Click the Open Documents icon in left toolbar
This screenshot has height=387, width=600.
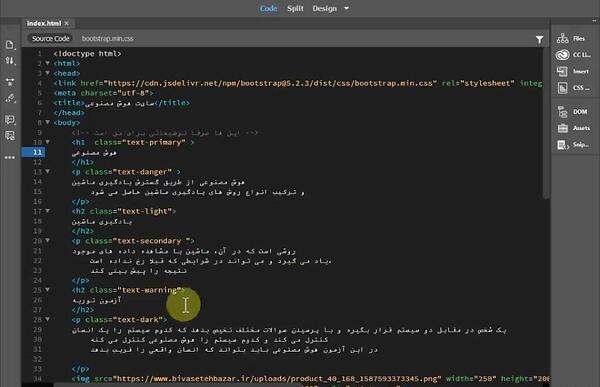[10, 45]
